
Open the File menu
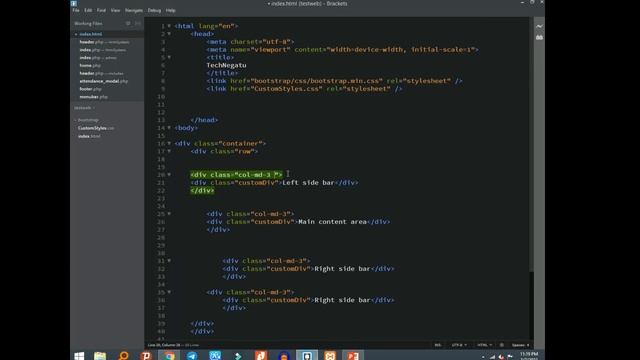76,10
